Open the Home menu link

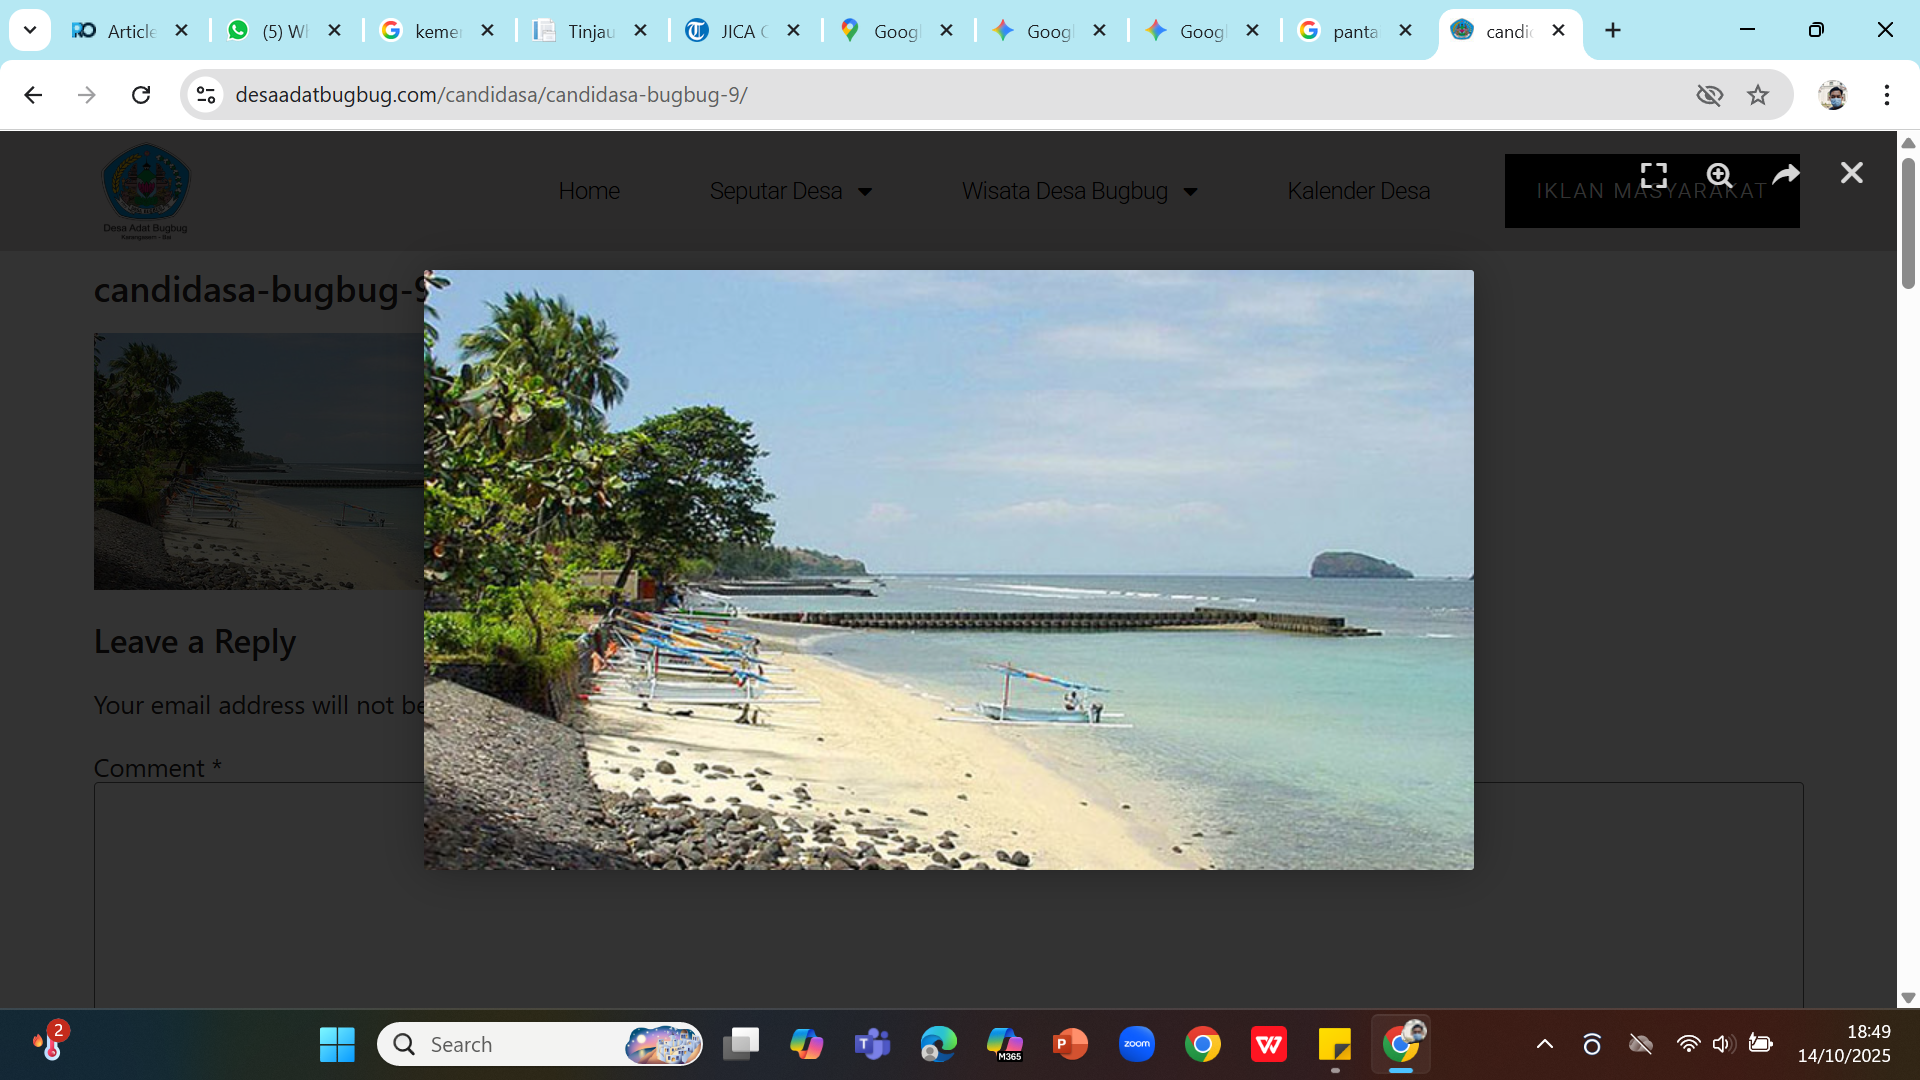tap(589, 191)
